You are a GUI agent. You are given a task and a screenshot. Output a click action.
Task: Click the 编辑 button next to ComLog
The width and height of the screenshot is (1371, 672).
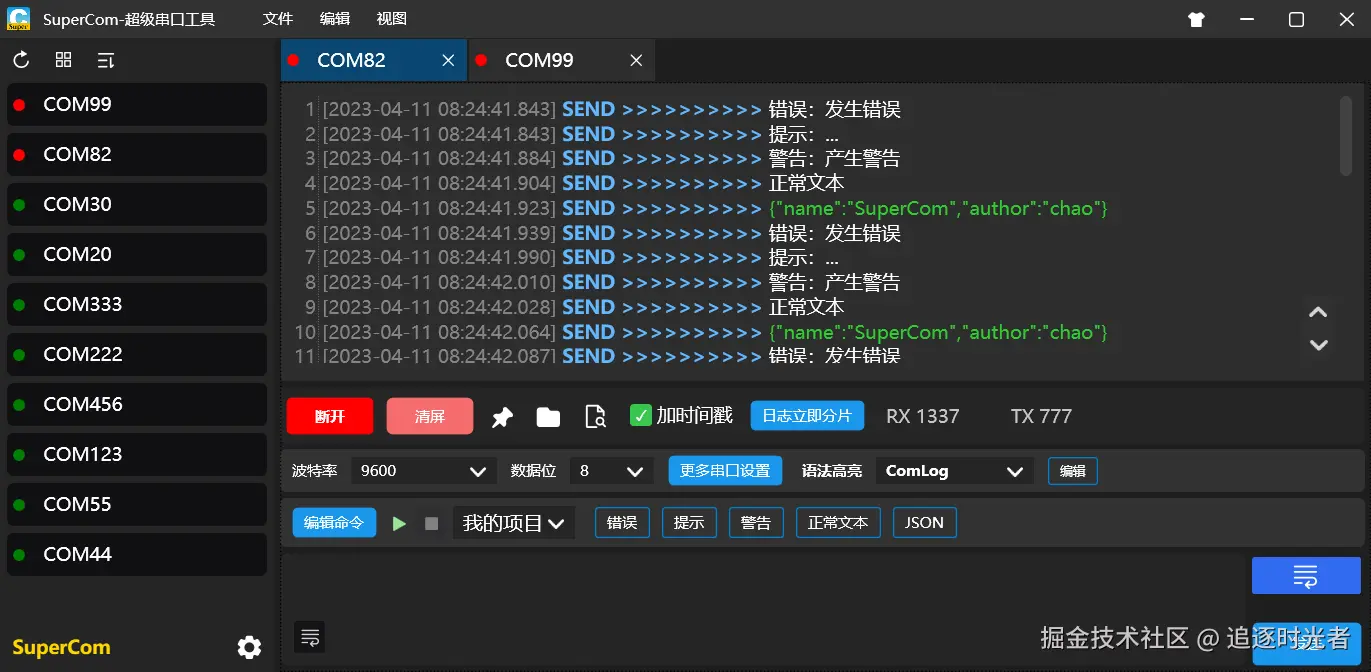pyautogui.click(x=1073, y=471)
